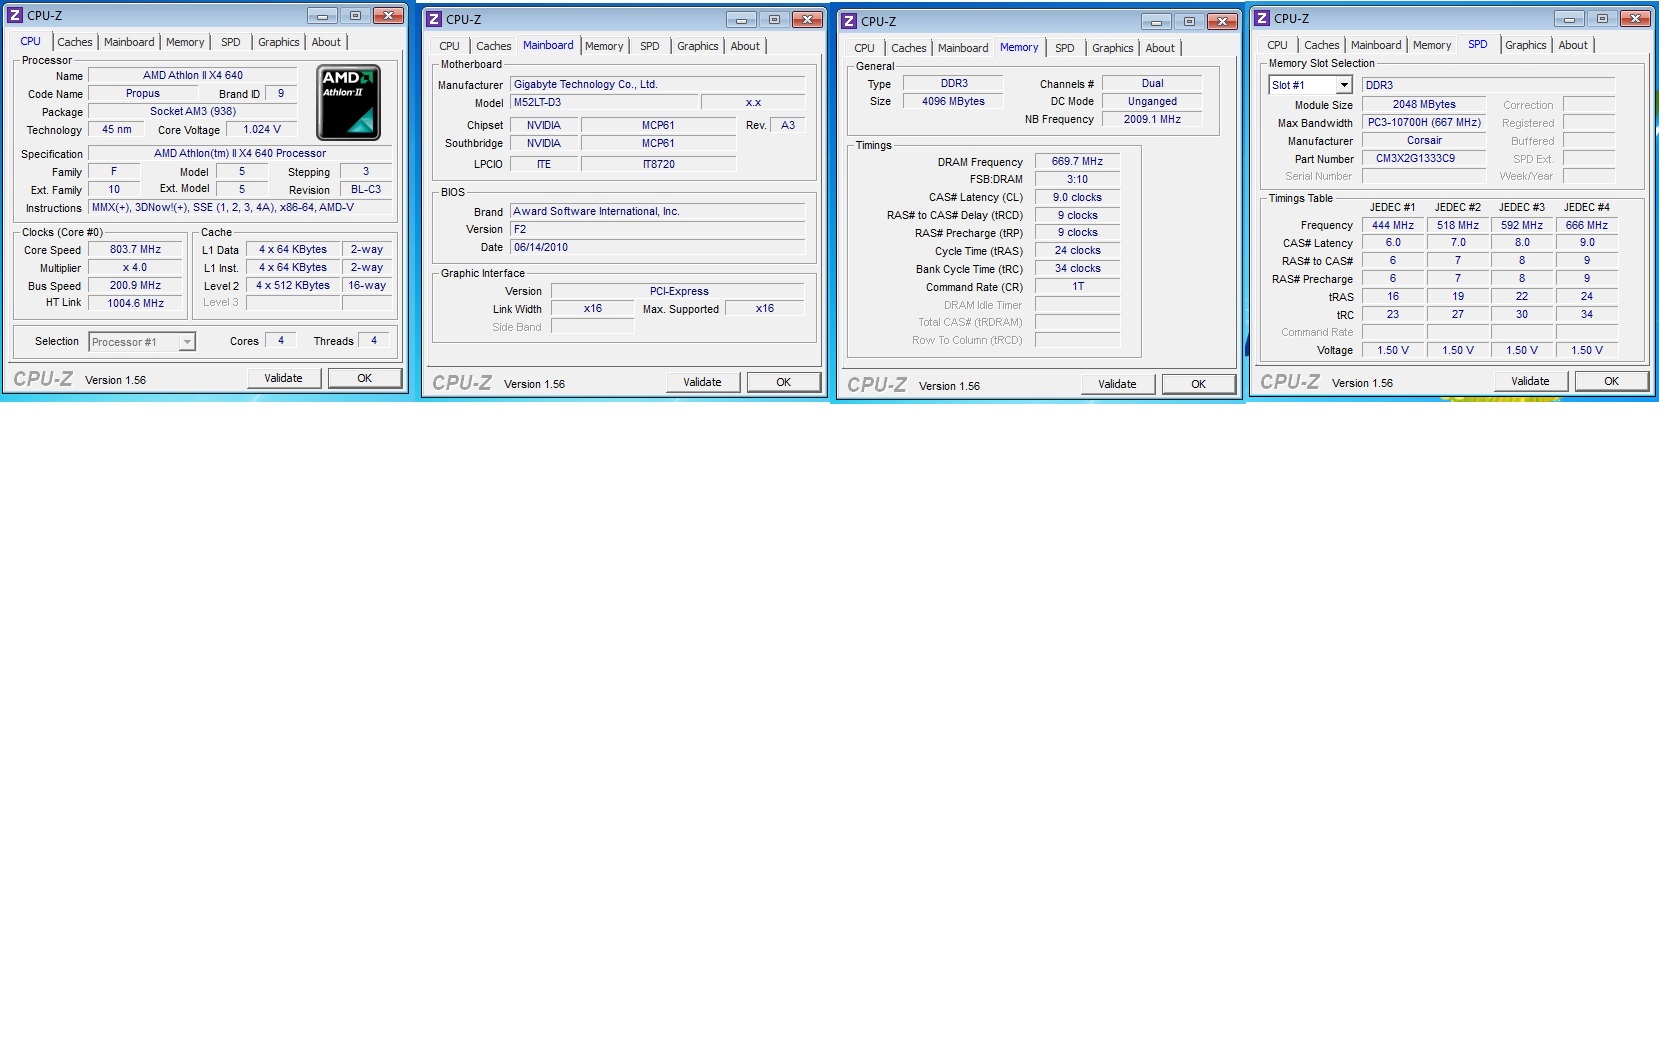This screenshot has height=1050, width=1680.
Task: Click the FSB:DRAM ratio '3:10'
Action: [1077, 179]
